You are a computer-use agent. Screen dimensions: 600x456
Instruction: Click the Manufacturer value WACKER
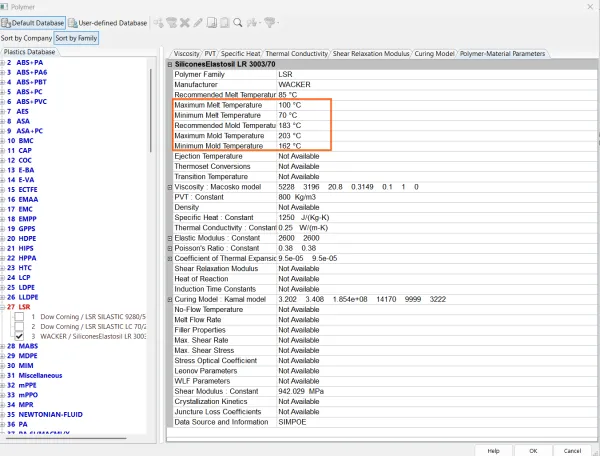(x=295, y=85)
